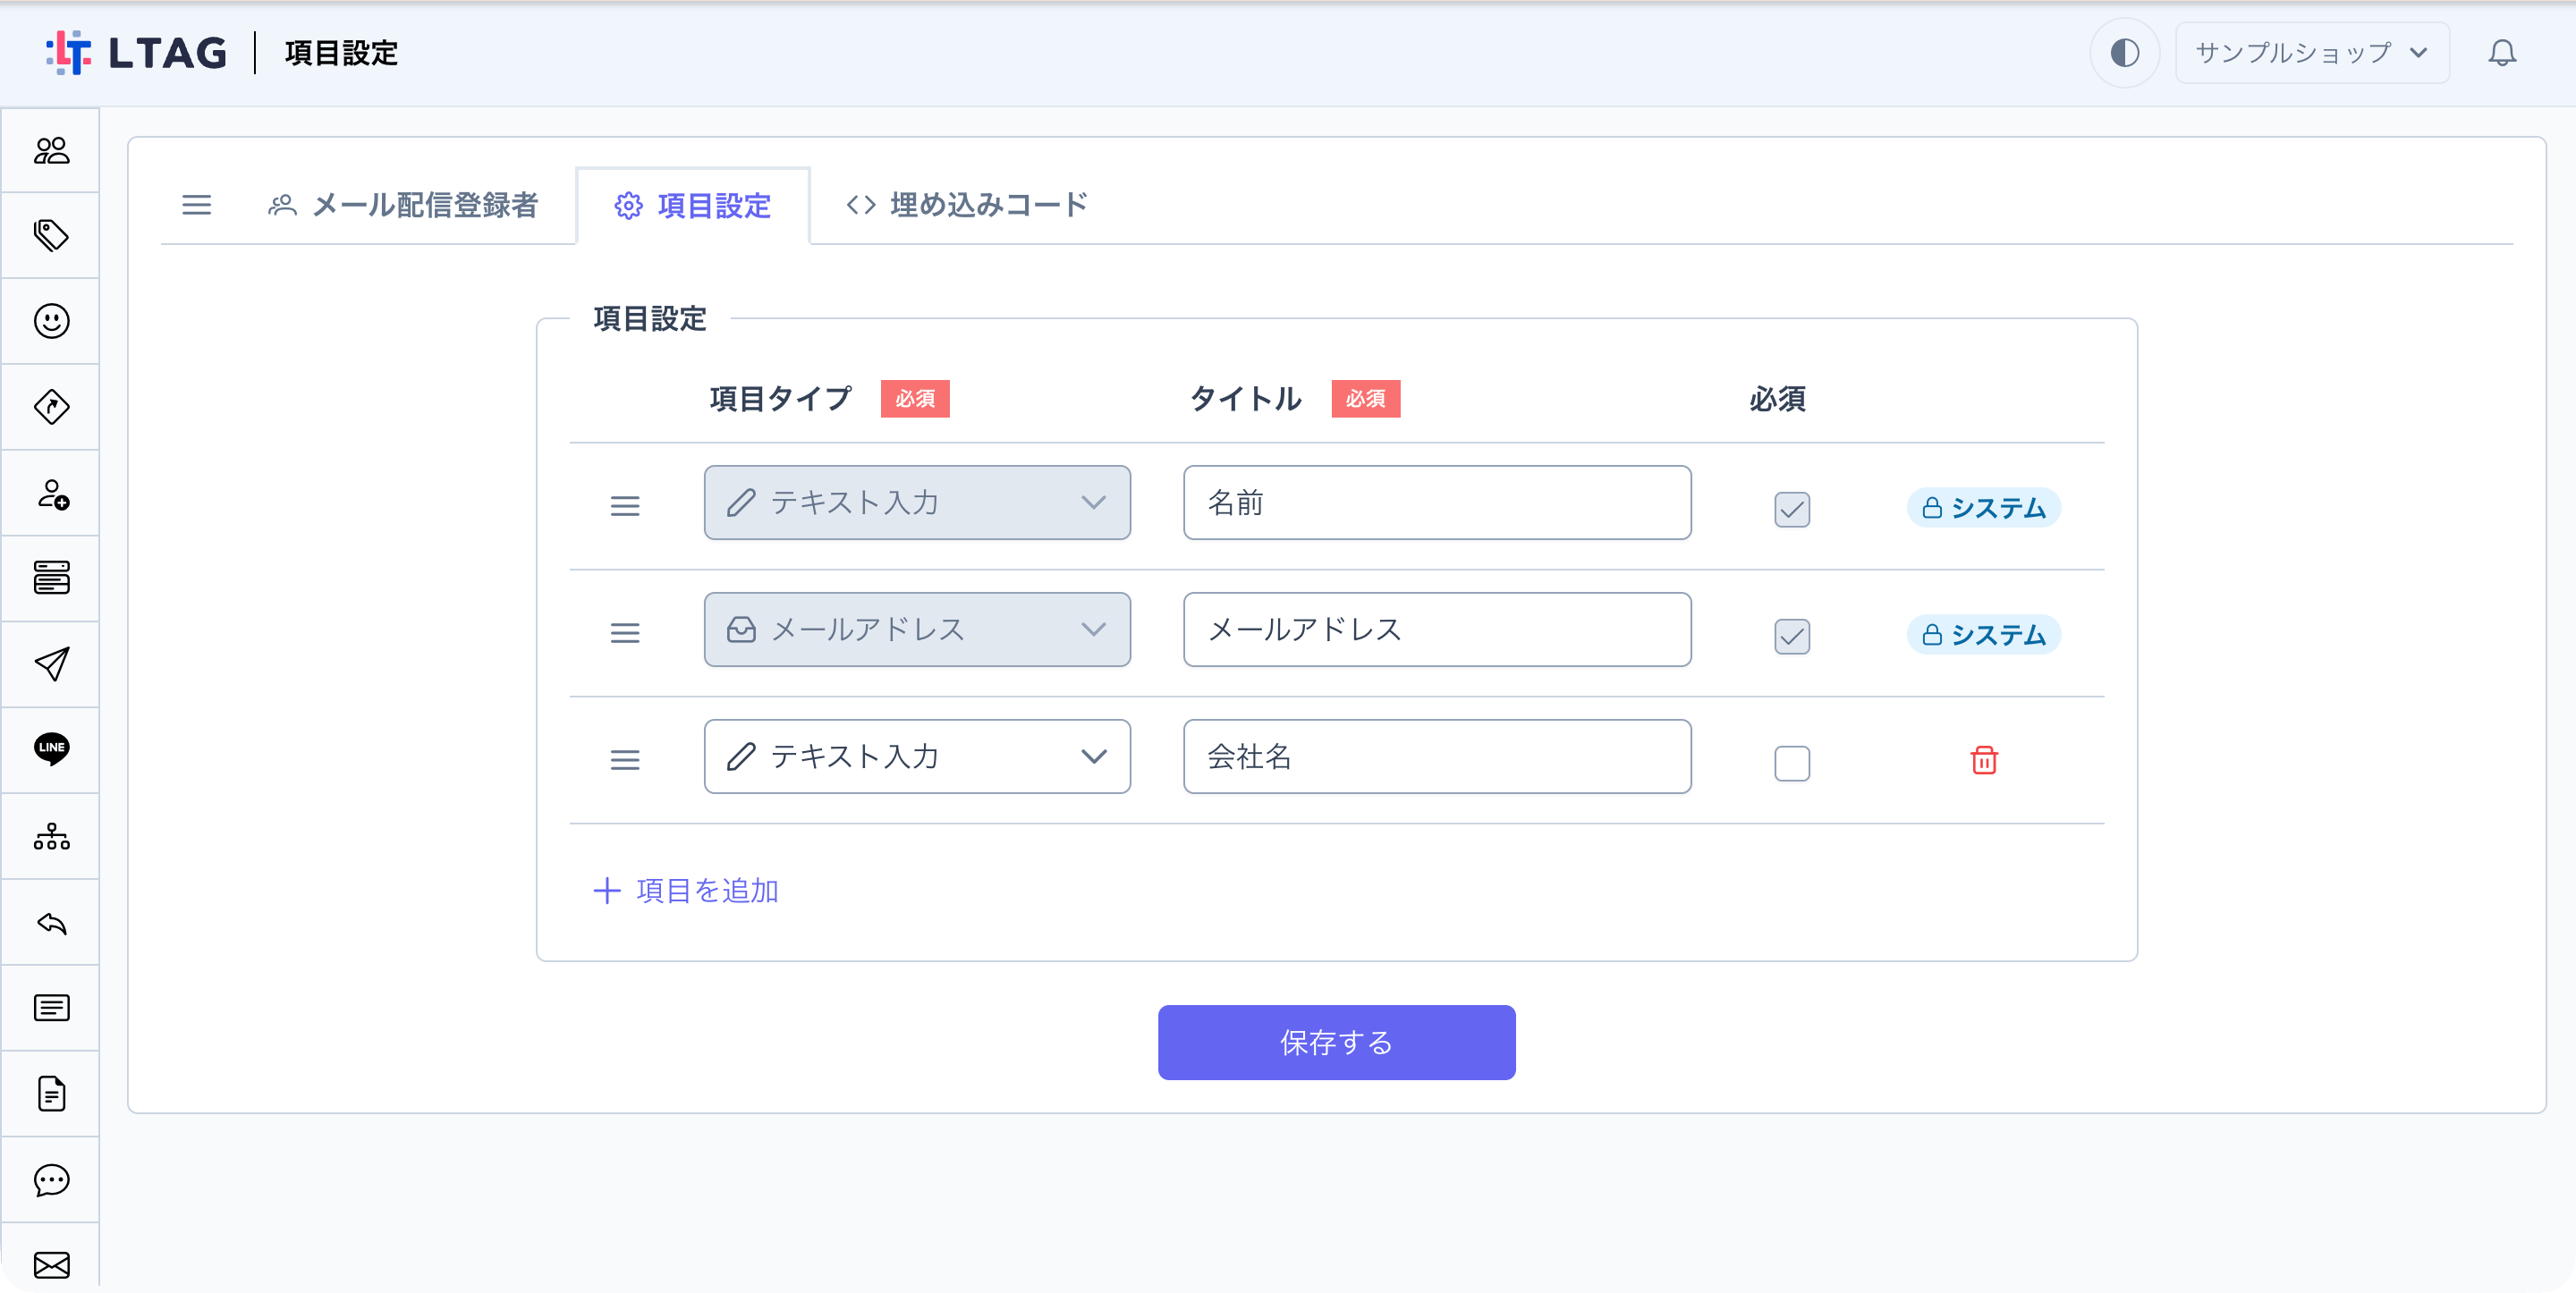Click the システム badge in メールアドレス row
Image resolution: width=2576 pixels, height=1293 pixels.
pyautogui.click(x=1984, y=635)
